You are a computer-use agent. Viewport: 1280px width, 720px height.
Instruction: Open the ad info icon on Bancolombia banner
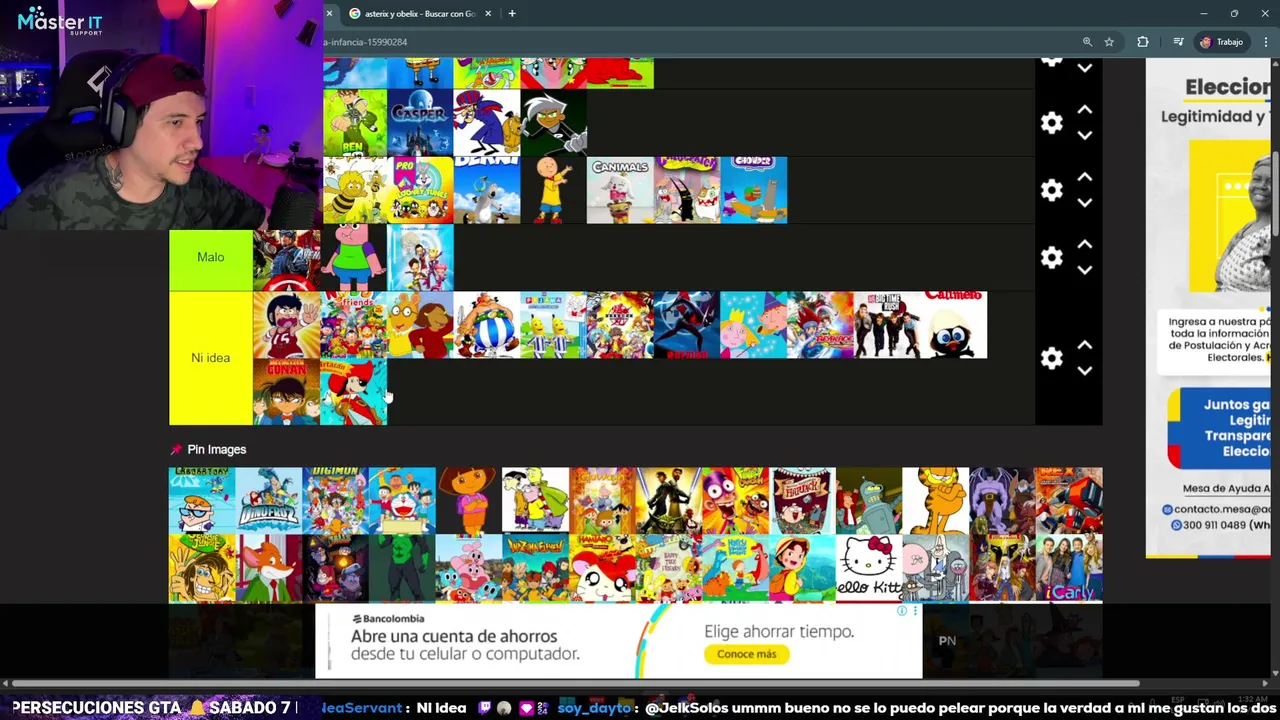pos(902,611)
